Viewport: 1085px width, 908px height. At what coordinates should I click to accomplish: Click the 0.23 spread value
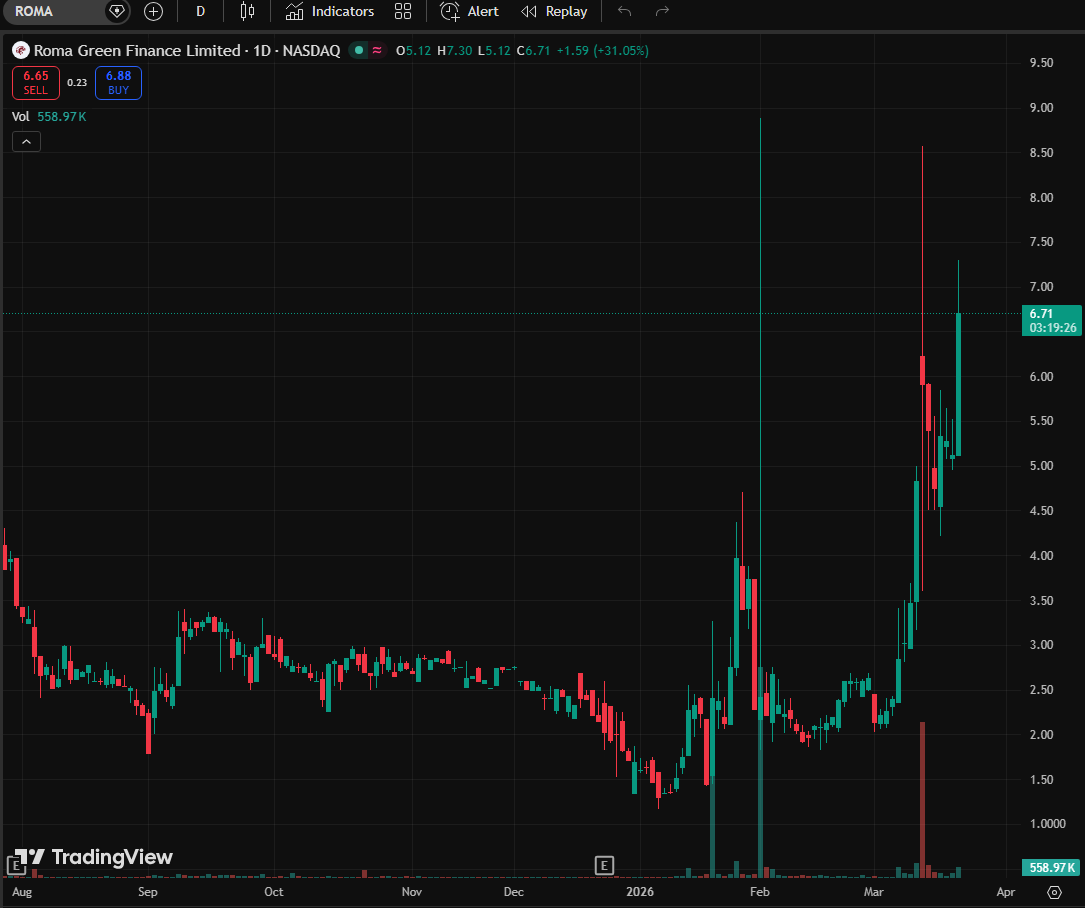click(77, 83)
